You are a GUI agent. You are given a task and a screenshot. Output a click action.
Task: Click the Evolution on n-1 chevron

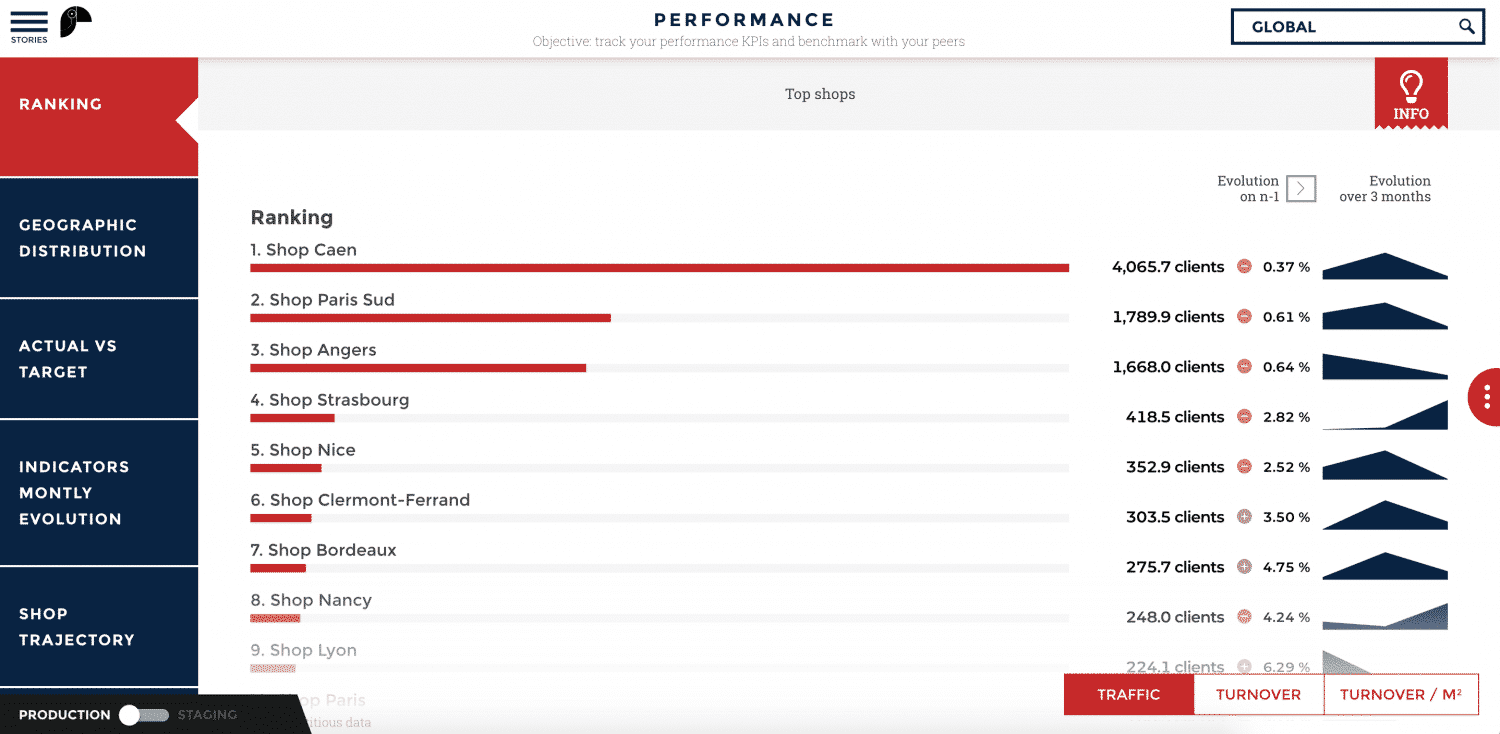point(1300,189)
